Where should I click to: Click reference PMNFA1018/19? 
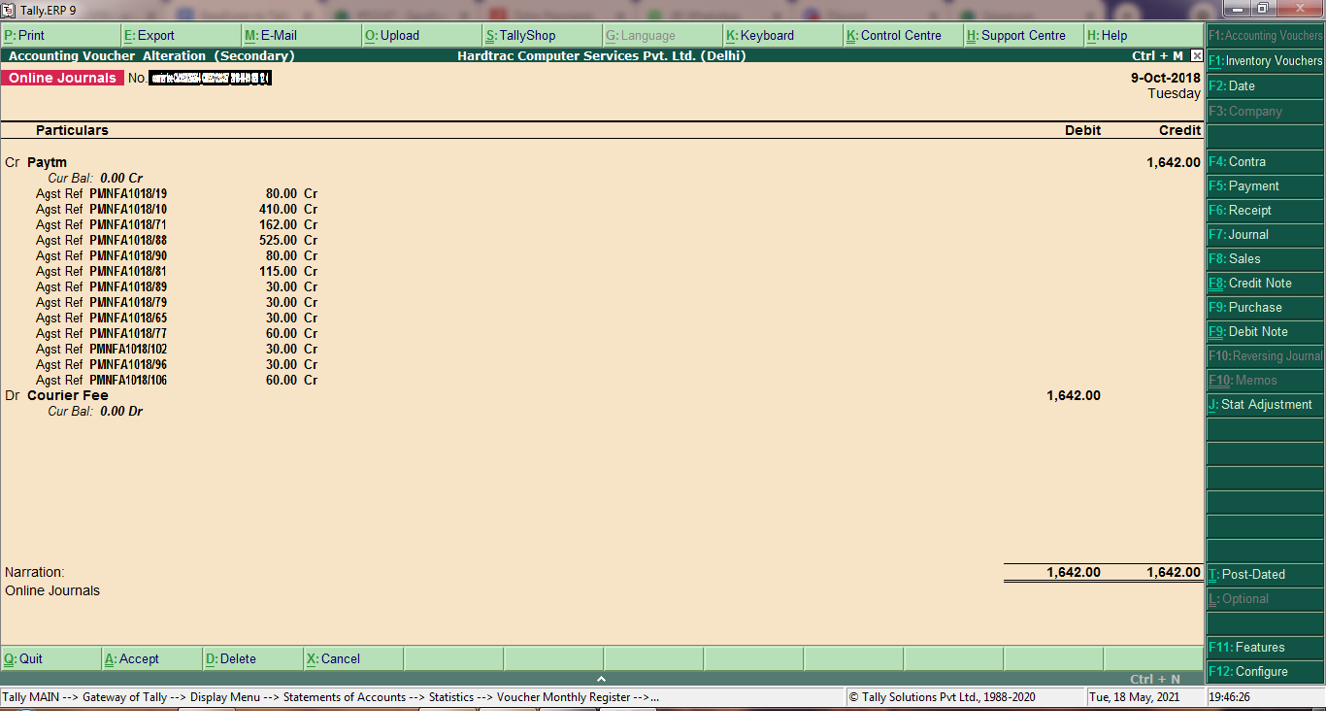[128, 194]
